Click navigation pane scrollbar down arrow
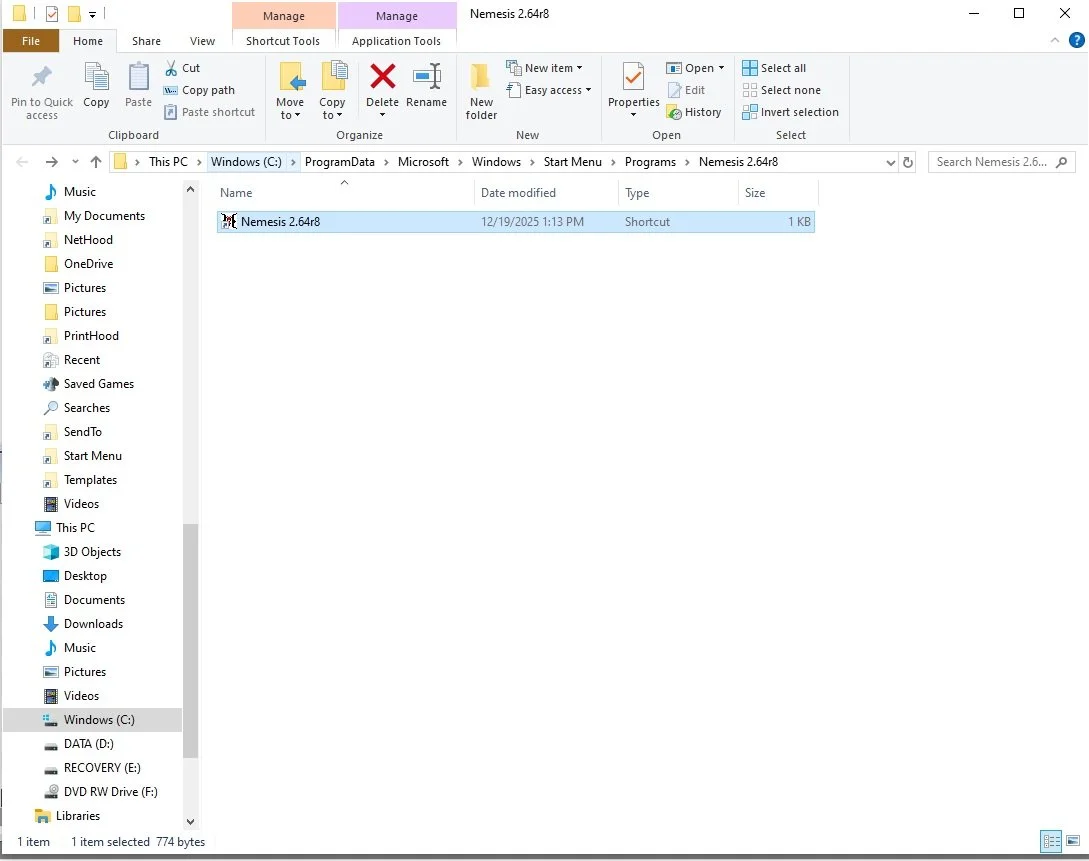 190,821
